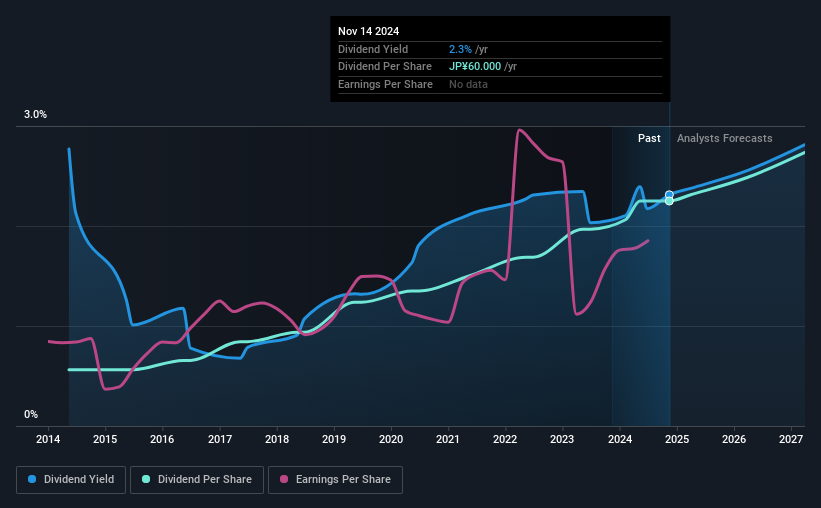Click the tooltip Dividend Yield row label

click(373, 49)
